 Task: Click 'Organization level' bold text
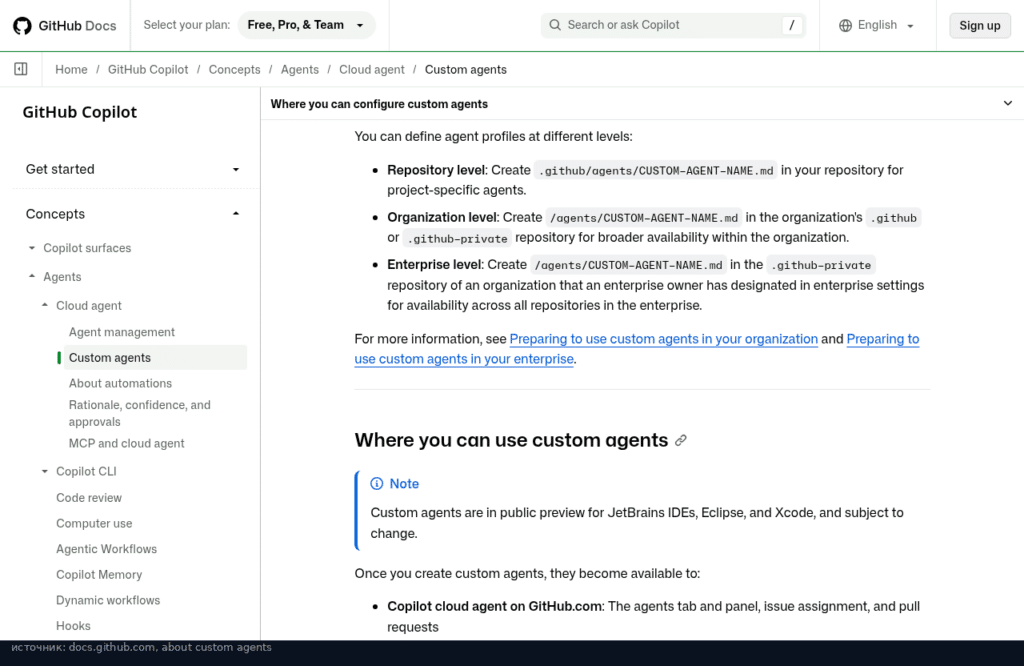coord(441,217)
